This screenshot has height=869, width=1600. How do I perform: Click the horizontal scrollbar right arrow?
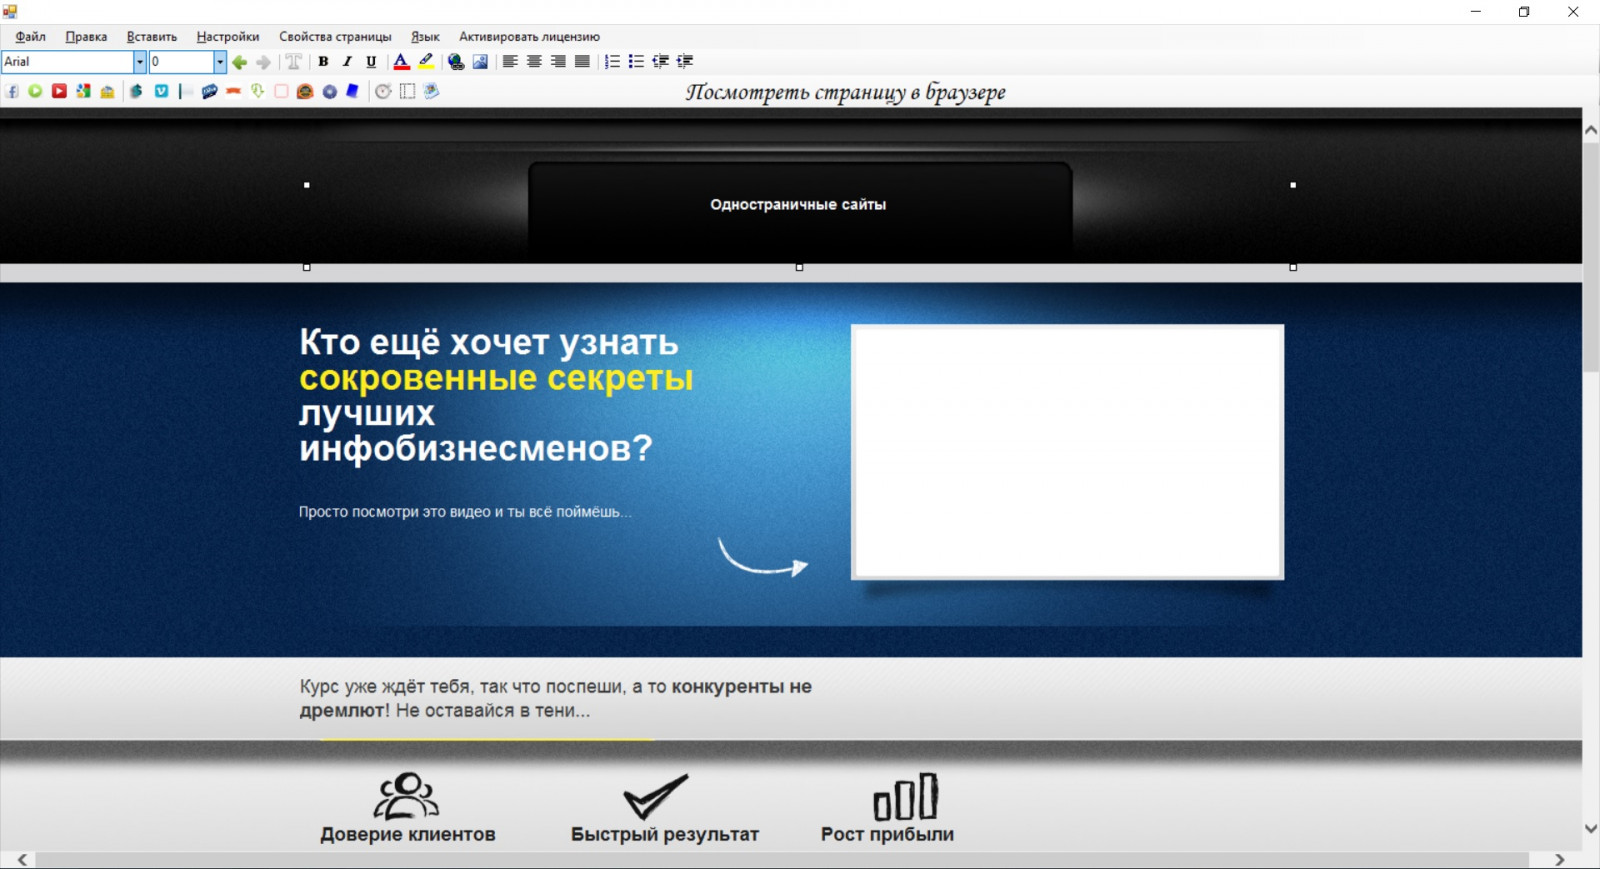[1559, 860]
